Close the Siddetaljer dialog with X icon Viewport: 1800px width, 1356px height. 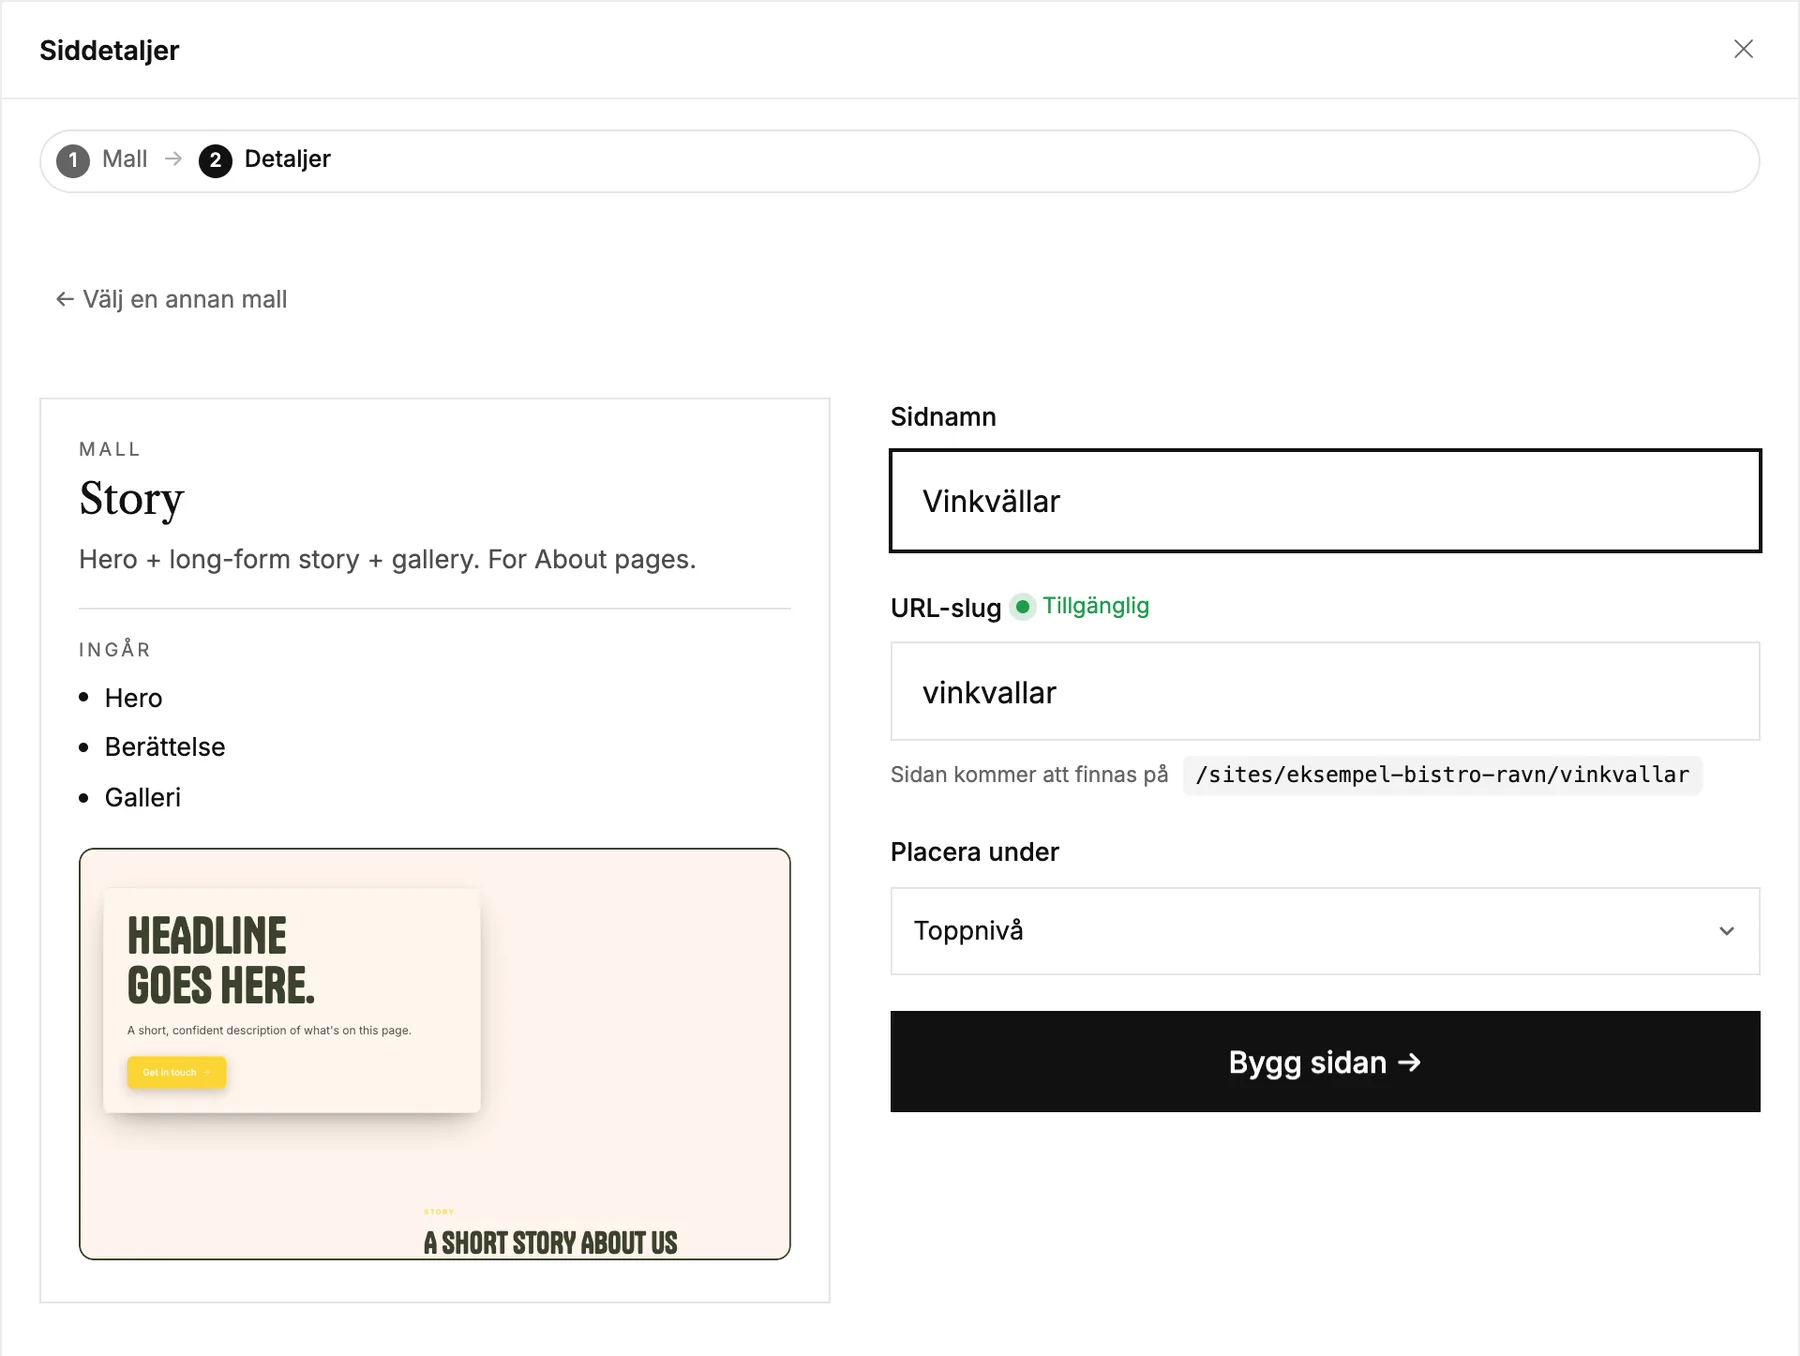[x=1743, y=49]
